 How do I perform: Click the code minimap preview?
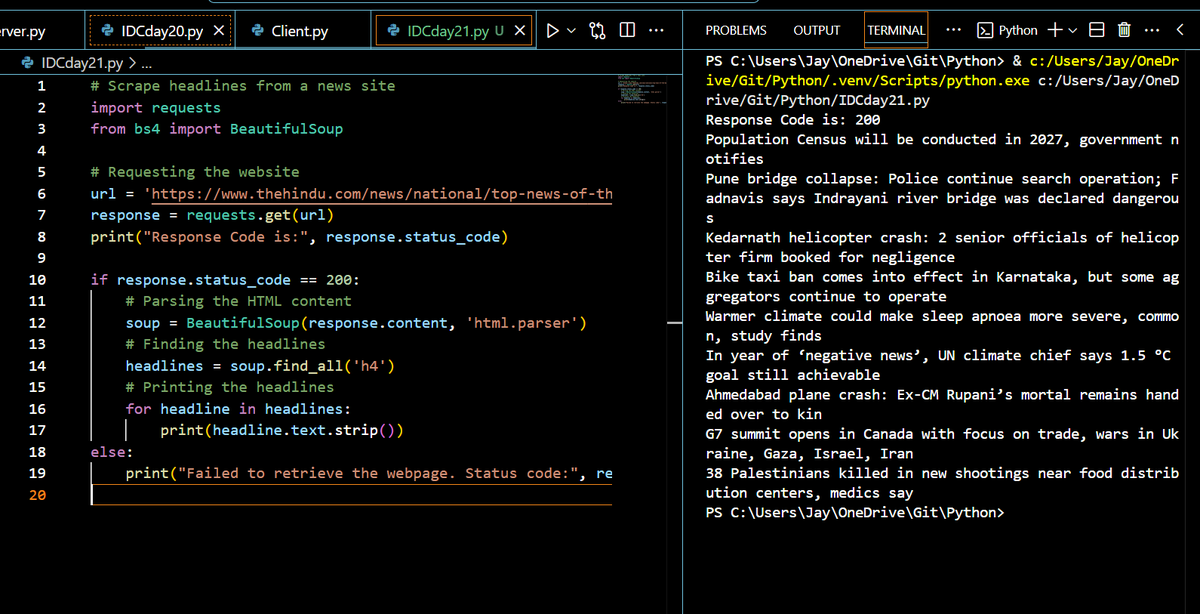644,88
